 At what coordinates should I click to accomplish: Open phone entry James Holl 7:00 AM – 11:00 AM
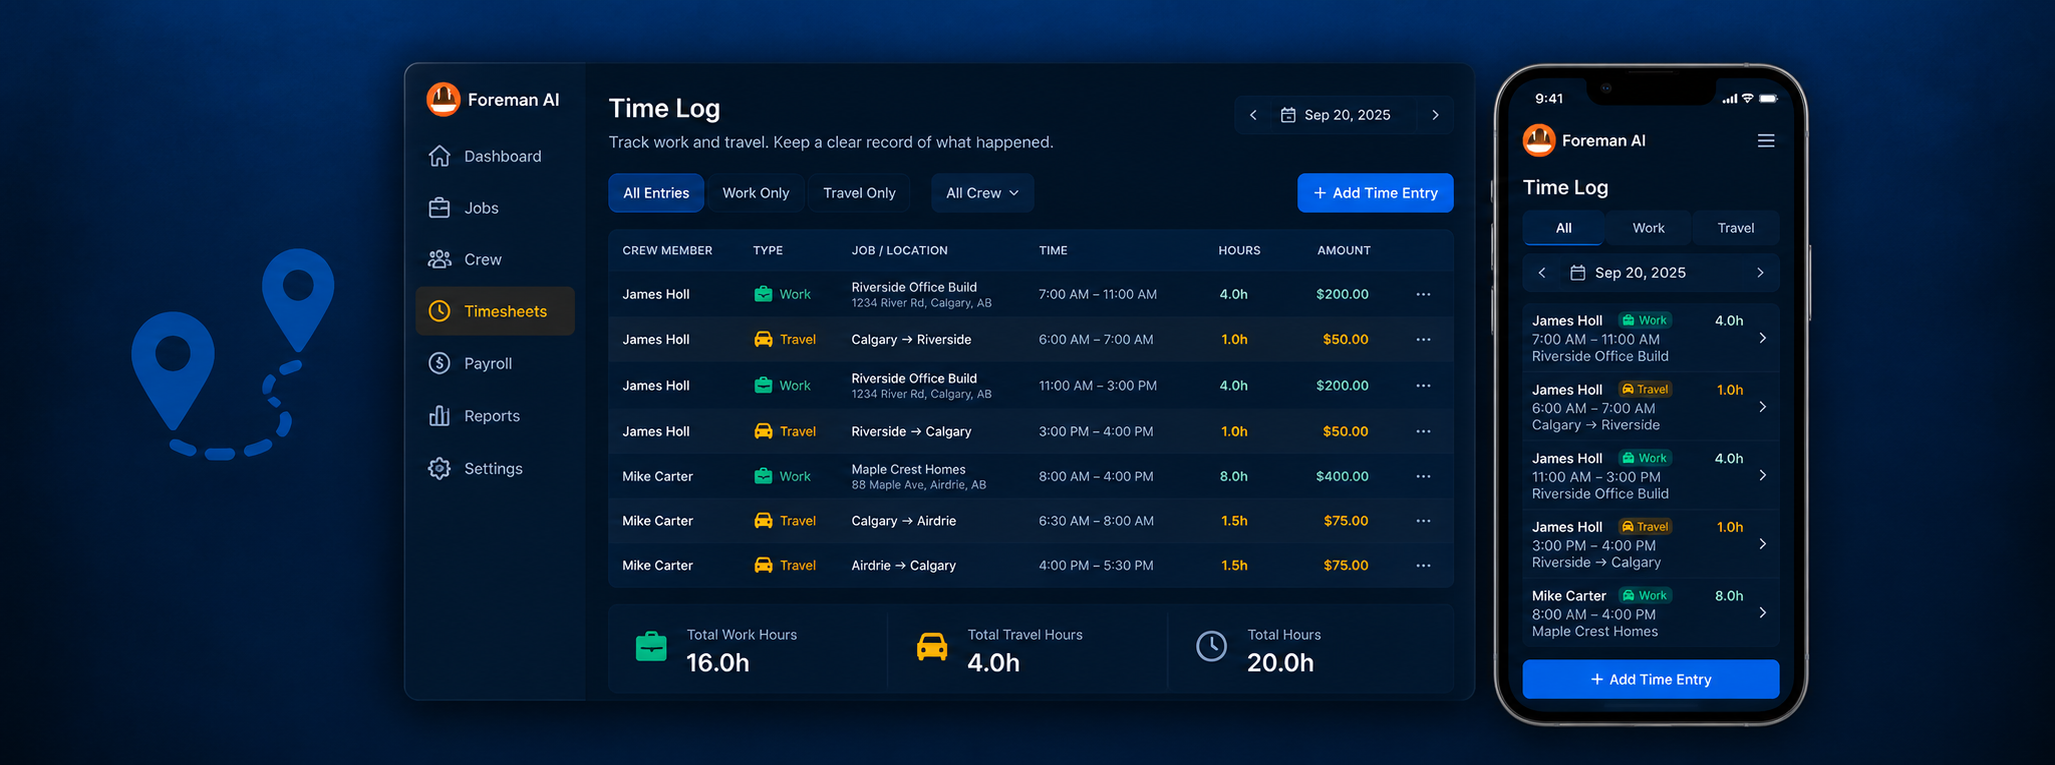[x=1651, y=338]
